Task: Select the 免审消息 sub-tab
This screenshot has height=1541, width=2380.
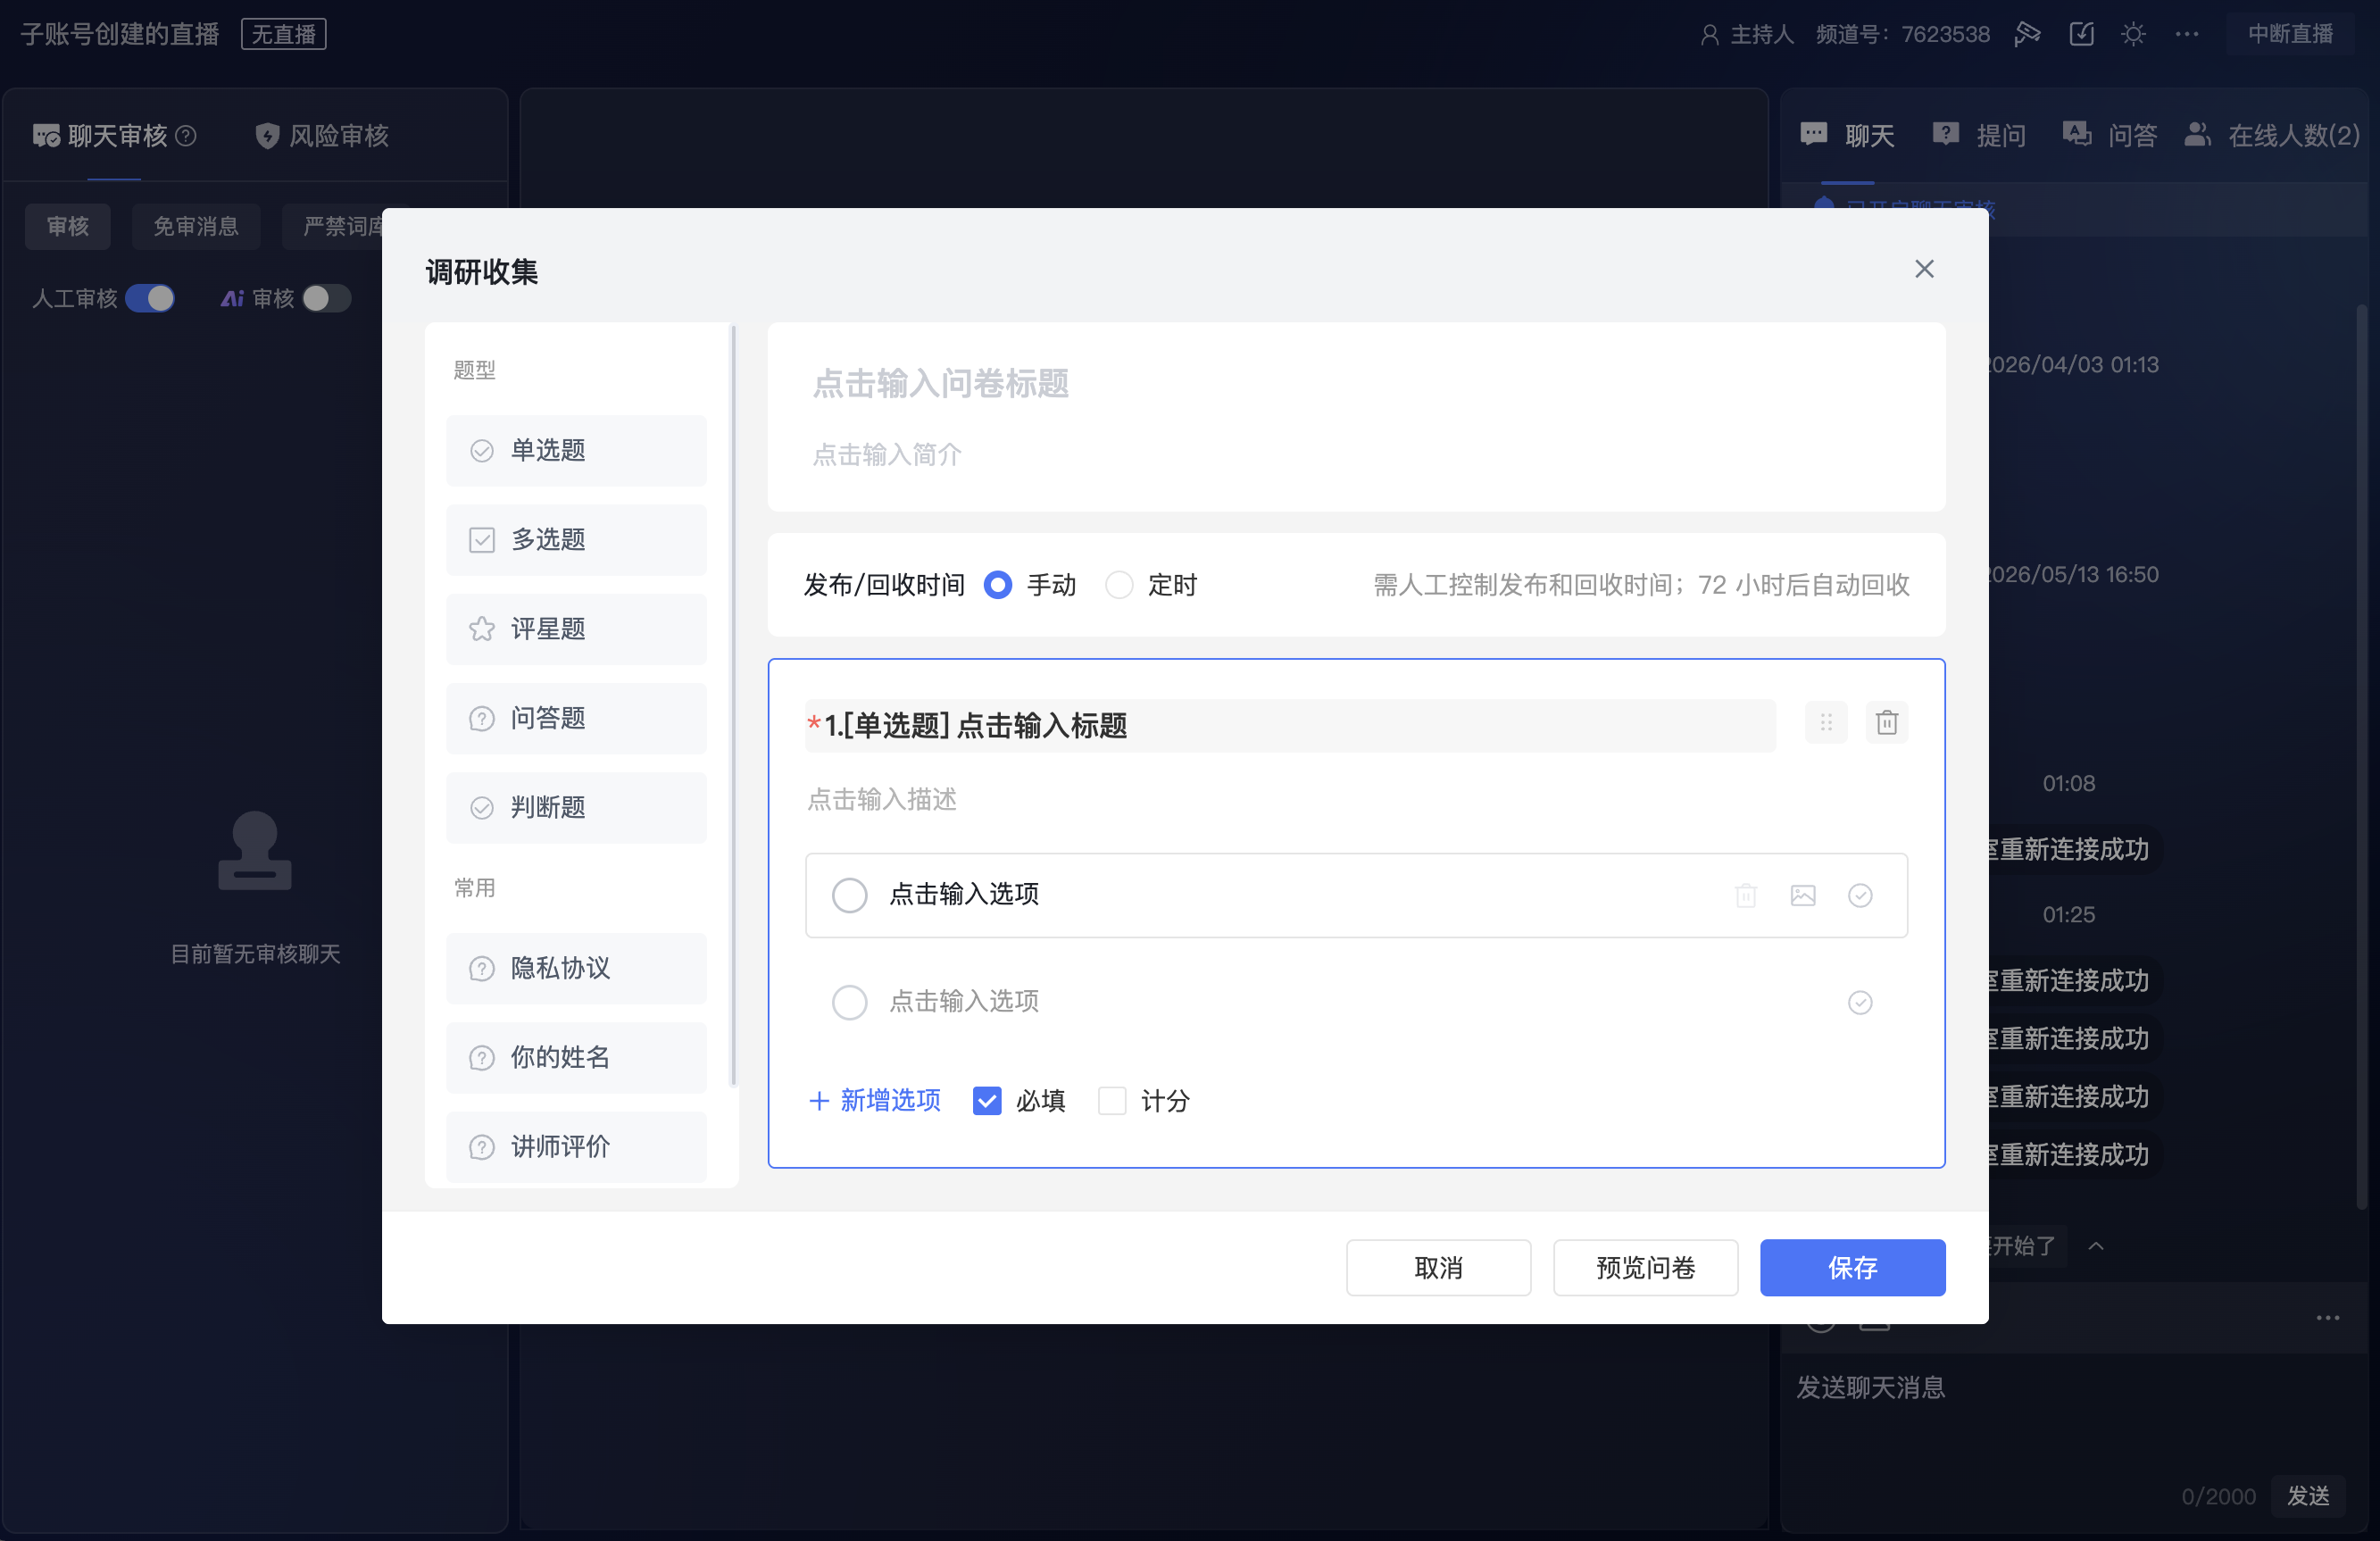Action: pos(196,226)
